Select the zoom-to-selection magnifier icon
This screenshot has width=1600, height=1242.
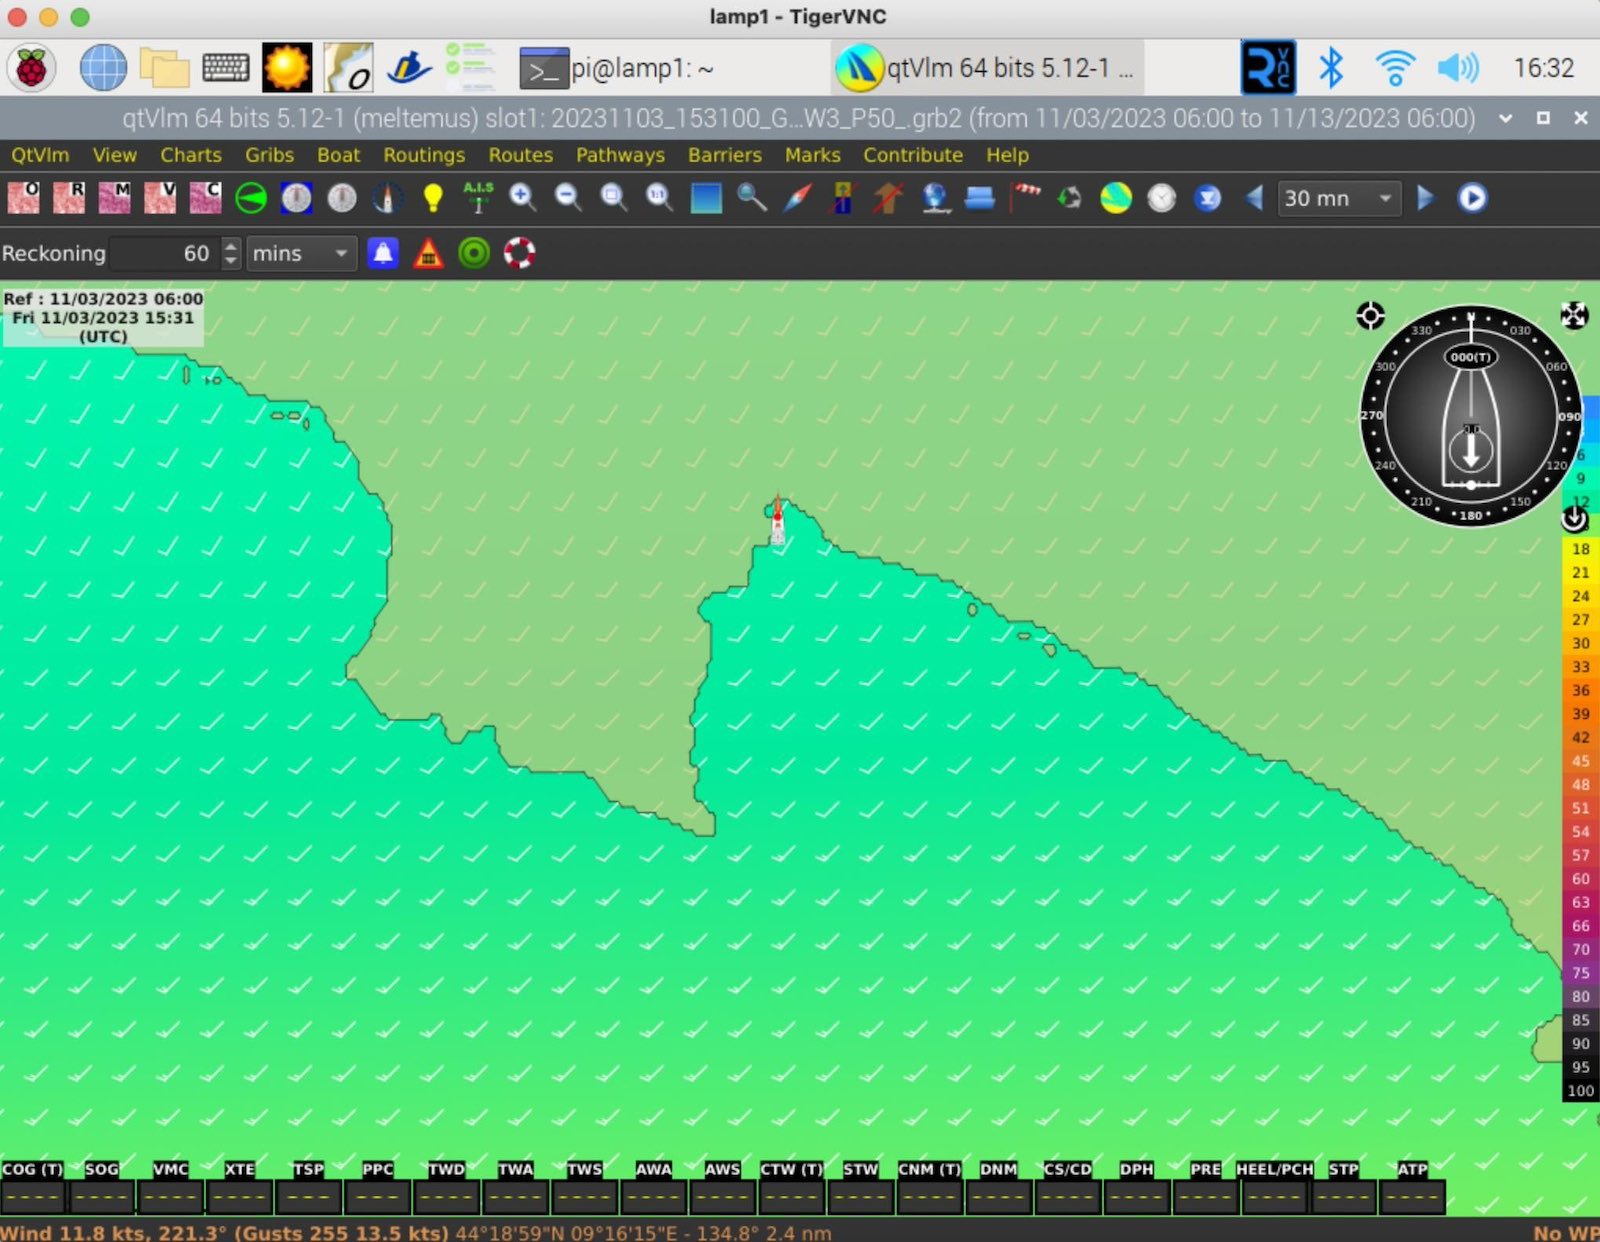(613, 198)
